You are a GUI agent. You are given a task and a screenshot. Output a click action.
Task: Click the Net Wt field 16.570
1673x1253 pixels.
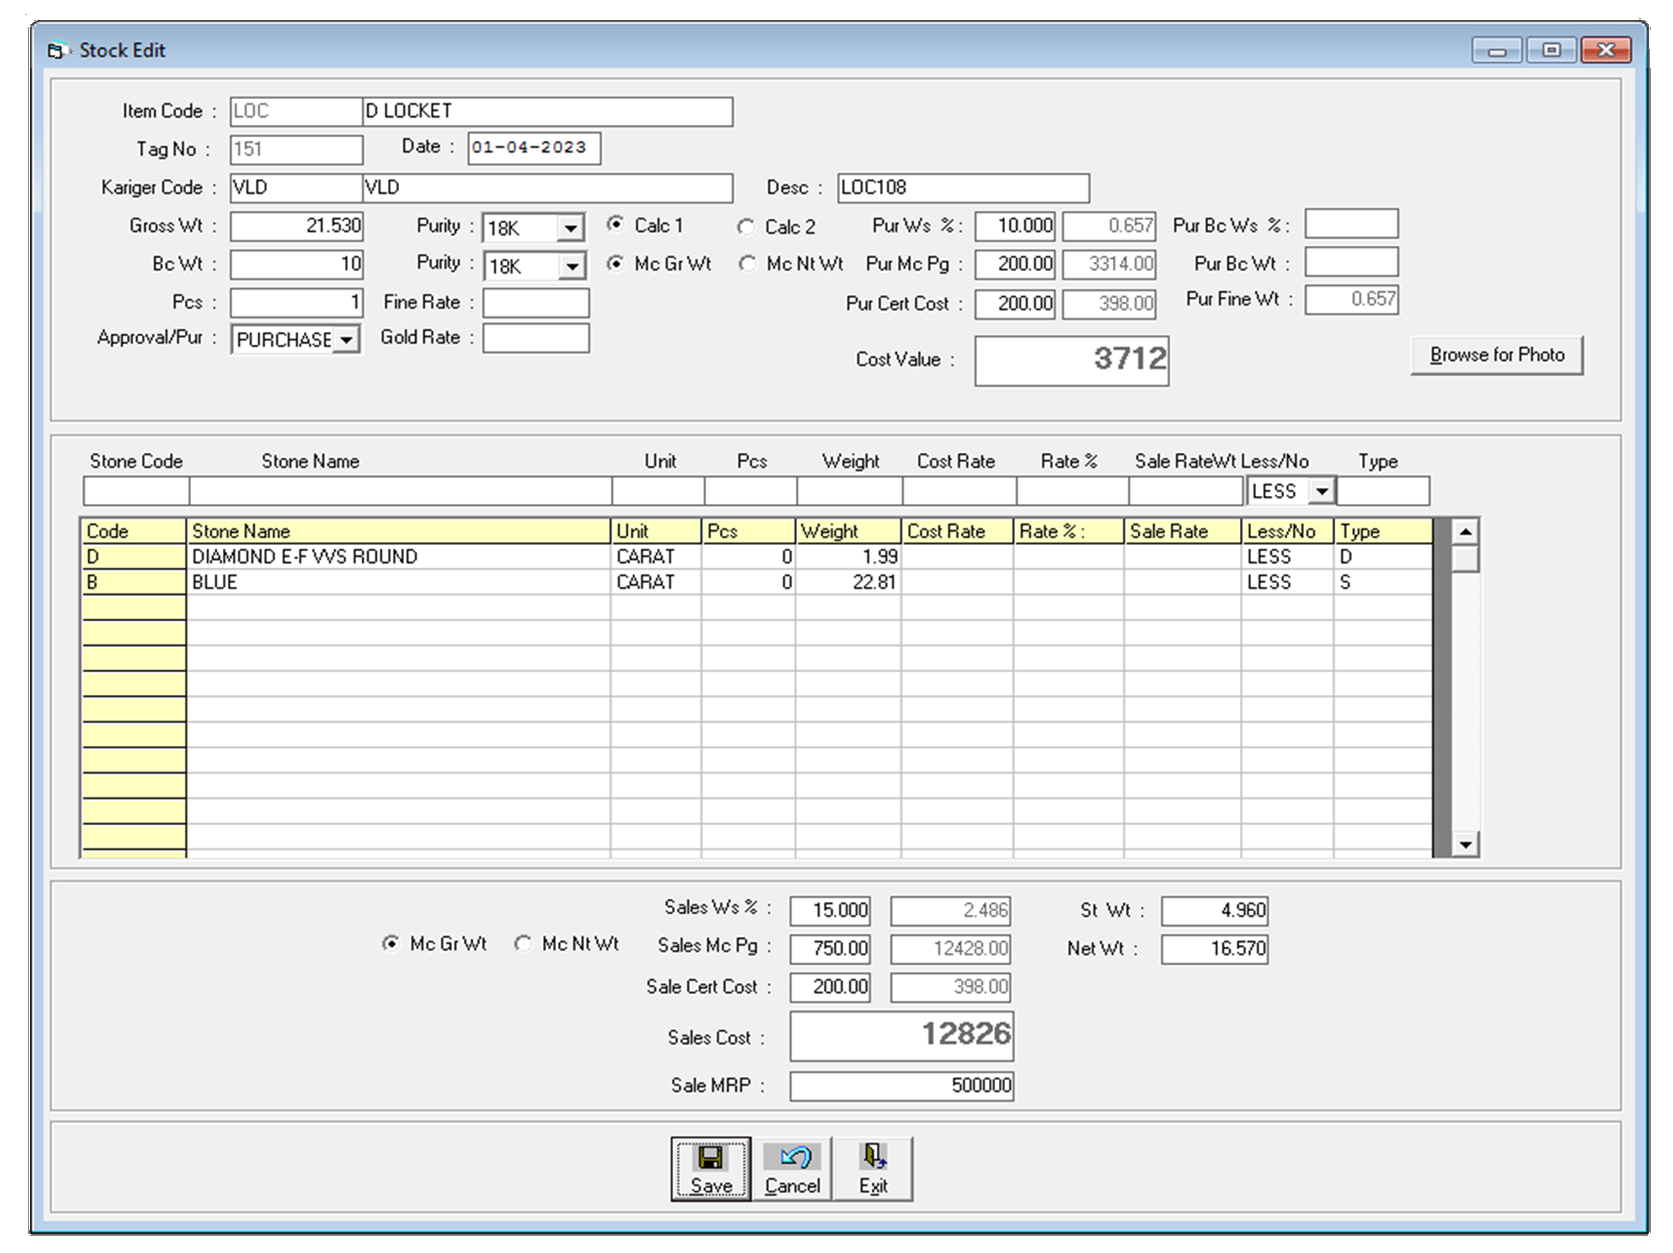pyautogui.click(x=1215, y=949)
